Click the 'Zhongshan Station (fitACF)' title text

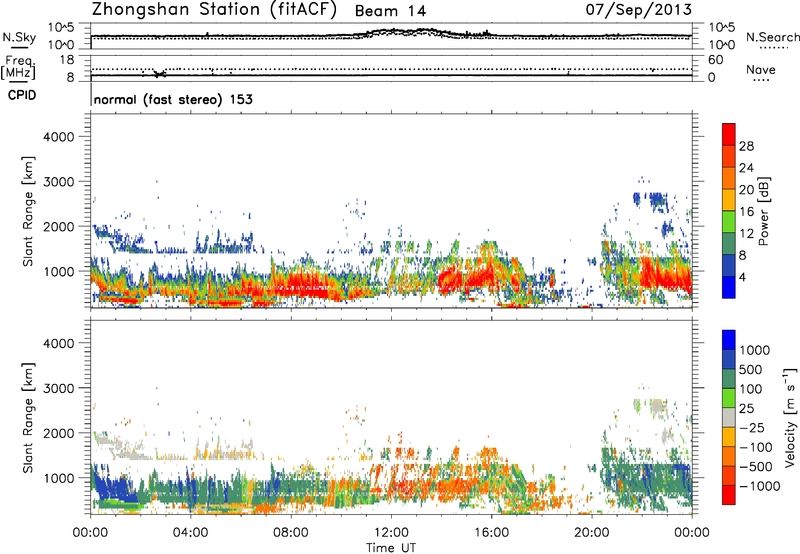point(214,10)
